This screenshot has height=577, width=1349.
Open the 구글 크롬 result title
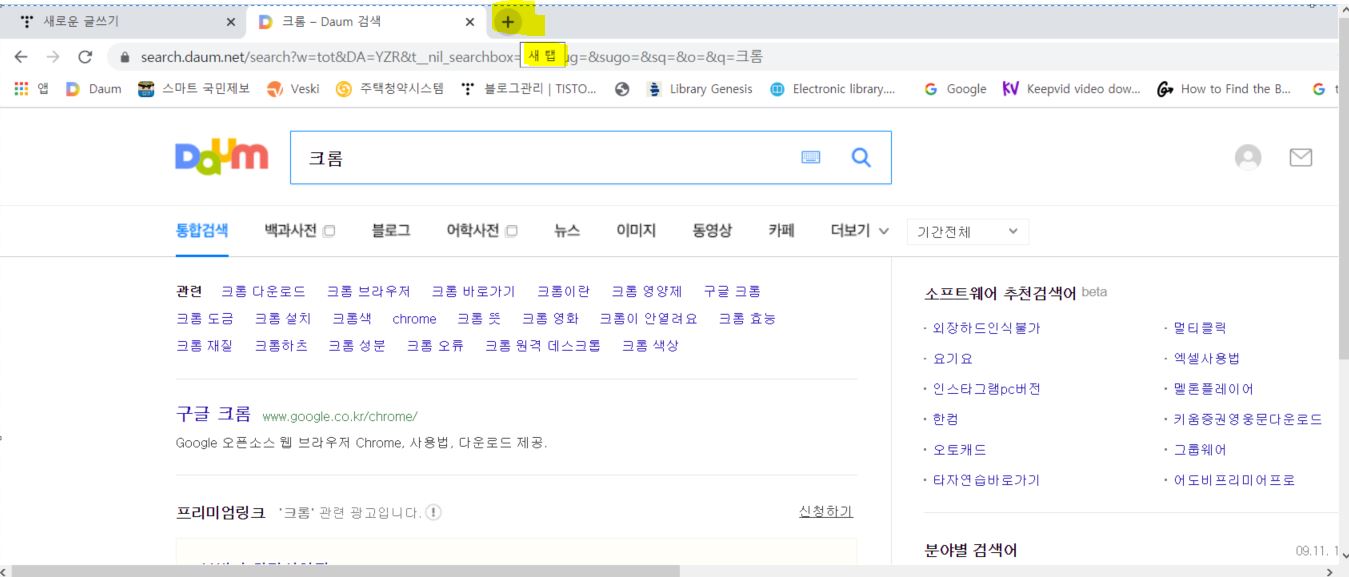214,414
